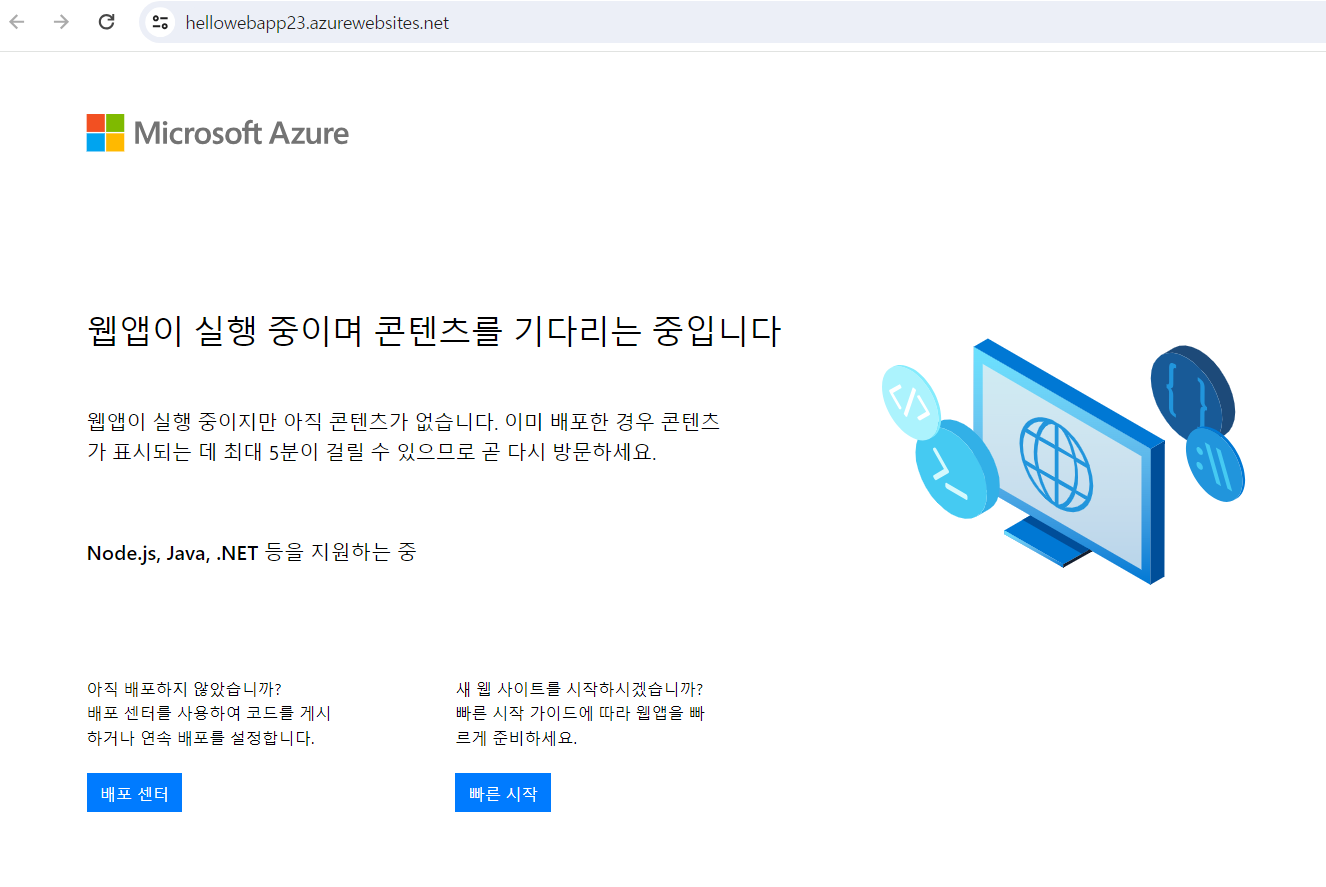Screen dimensions: 1326x887
Task: Open the 배포 센터 button
Action: pyautogui.click(x=134, y=793)
